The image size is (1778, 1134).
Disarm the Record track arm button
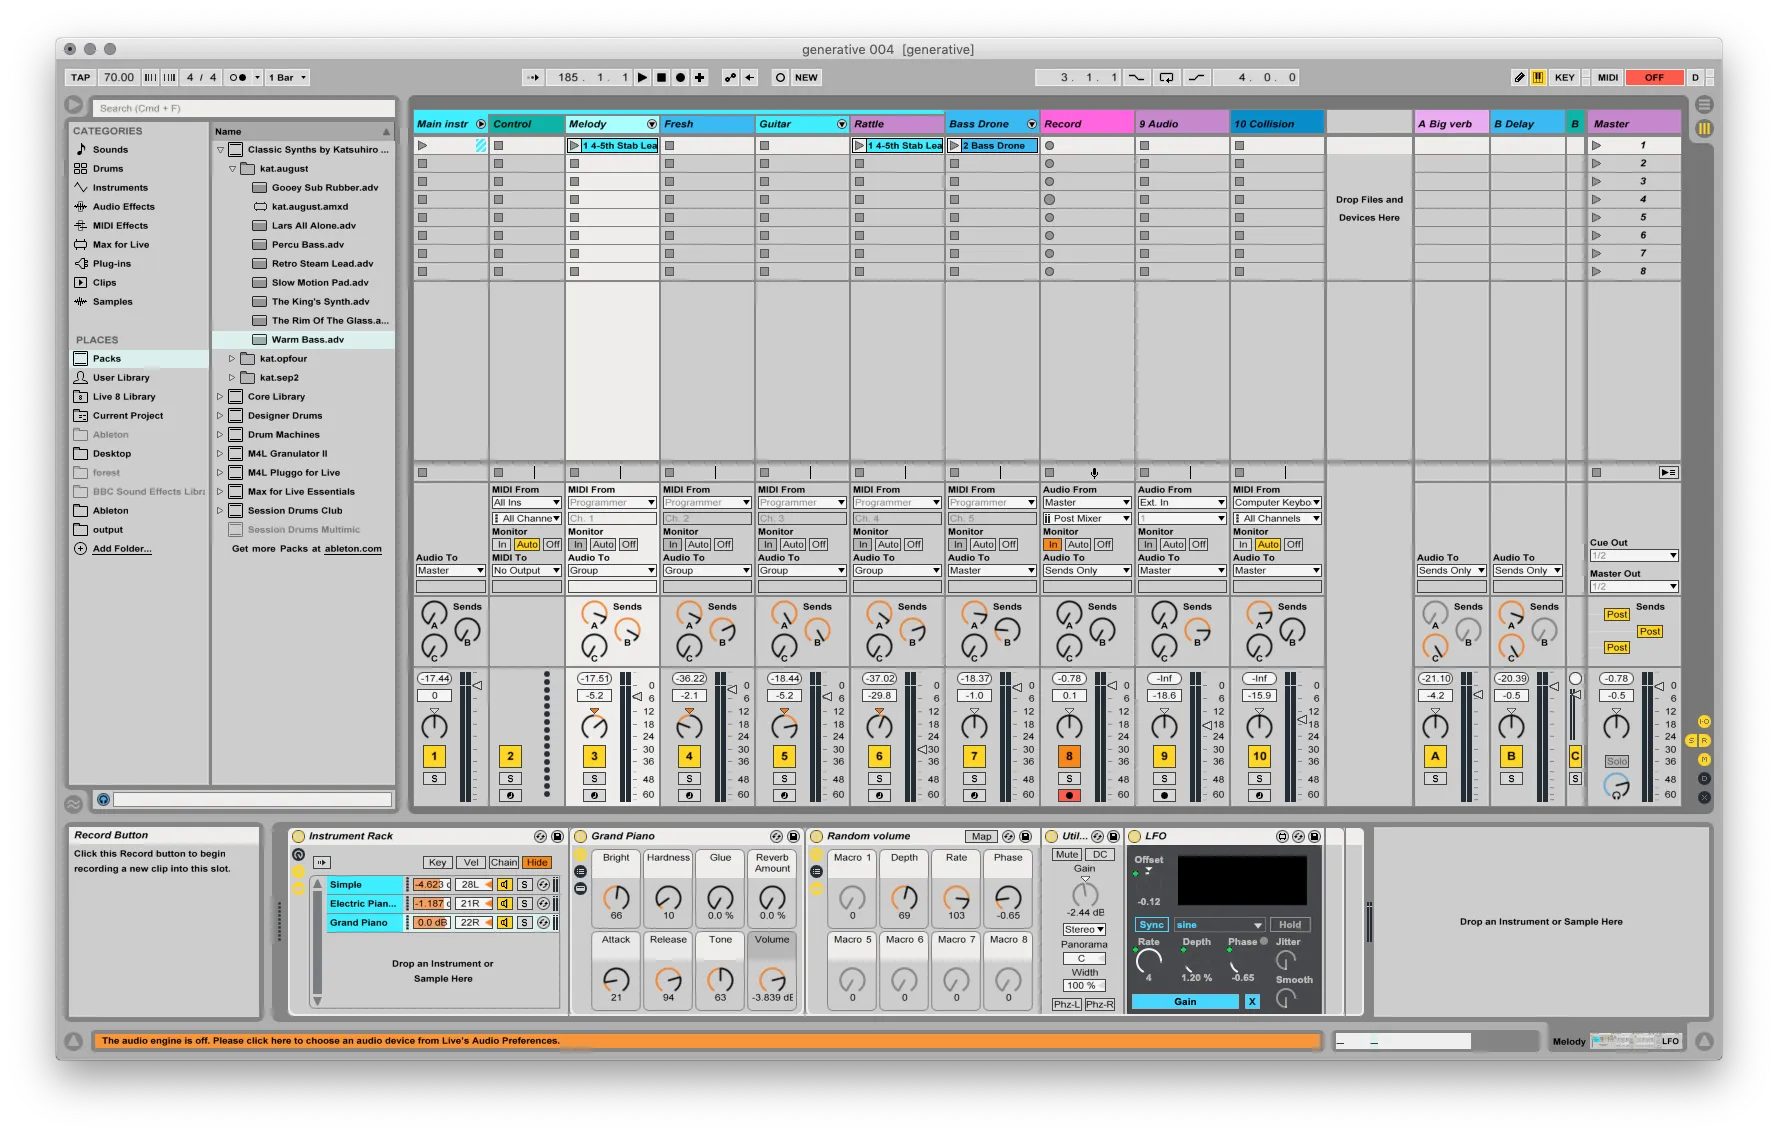pyautogui.click(x=1069, y=796)
